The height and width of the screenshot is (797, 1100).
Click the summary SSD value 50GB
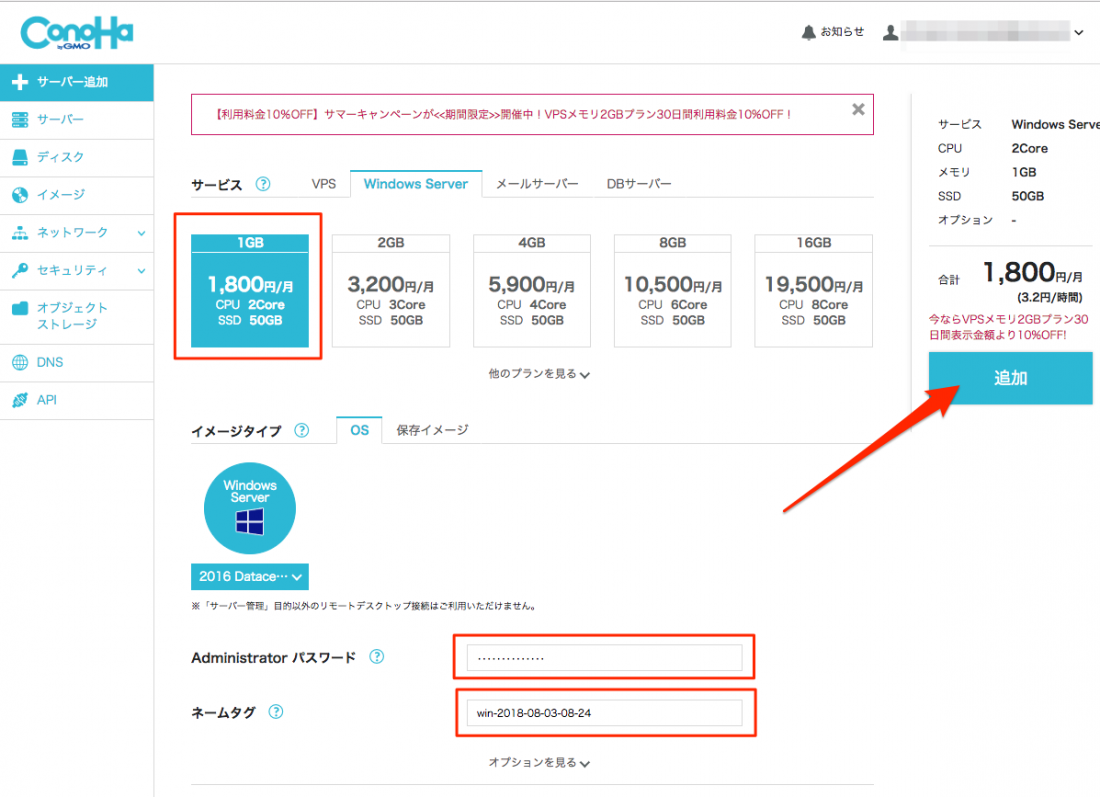click(x=1027, y=196)
